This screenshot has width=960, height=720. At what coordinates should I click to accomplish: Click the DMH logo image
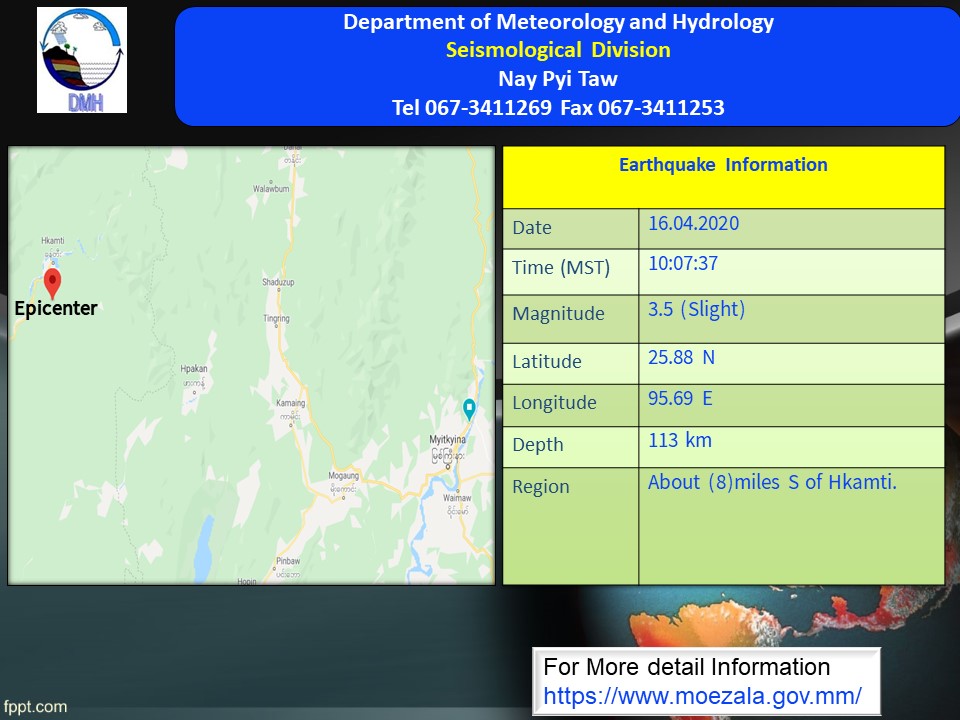point(82,60)
